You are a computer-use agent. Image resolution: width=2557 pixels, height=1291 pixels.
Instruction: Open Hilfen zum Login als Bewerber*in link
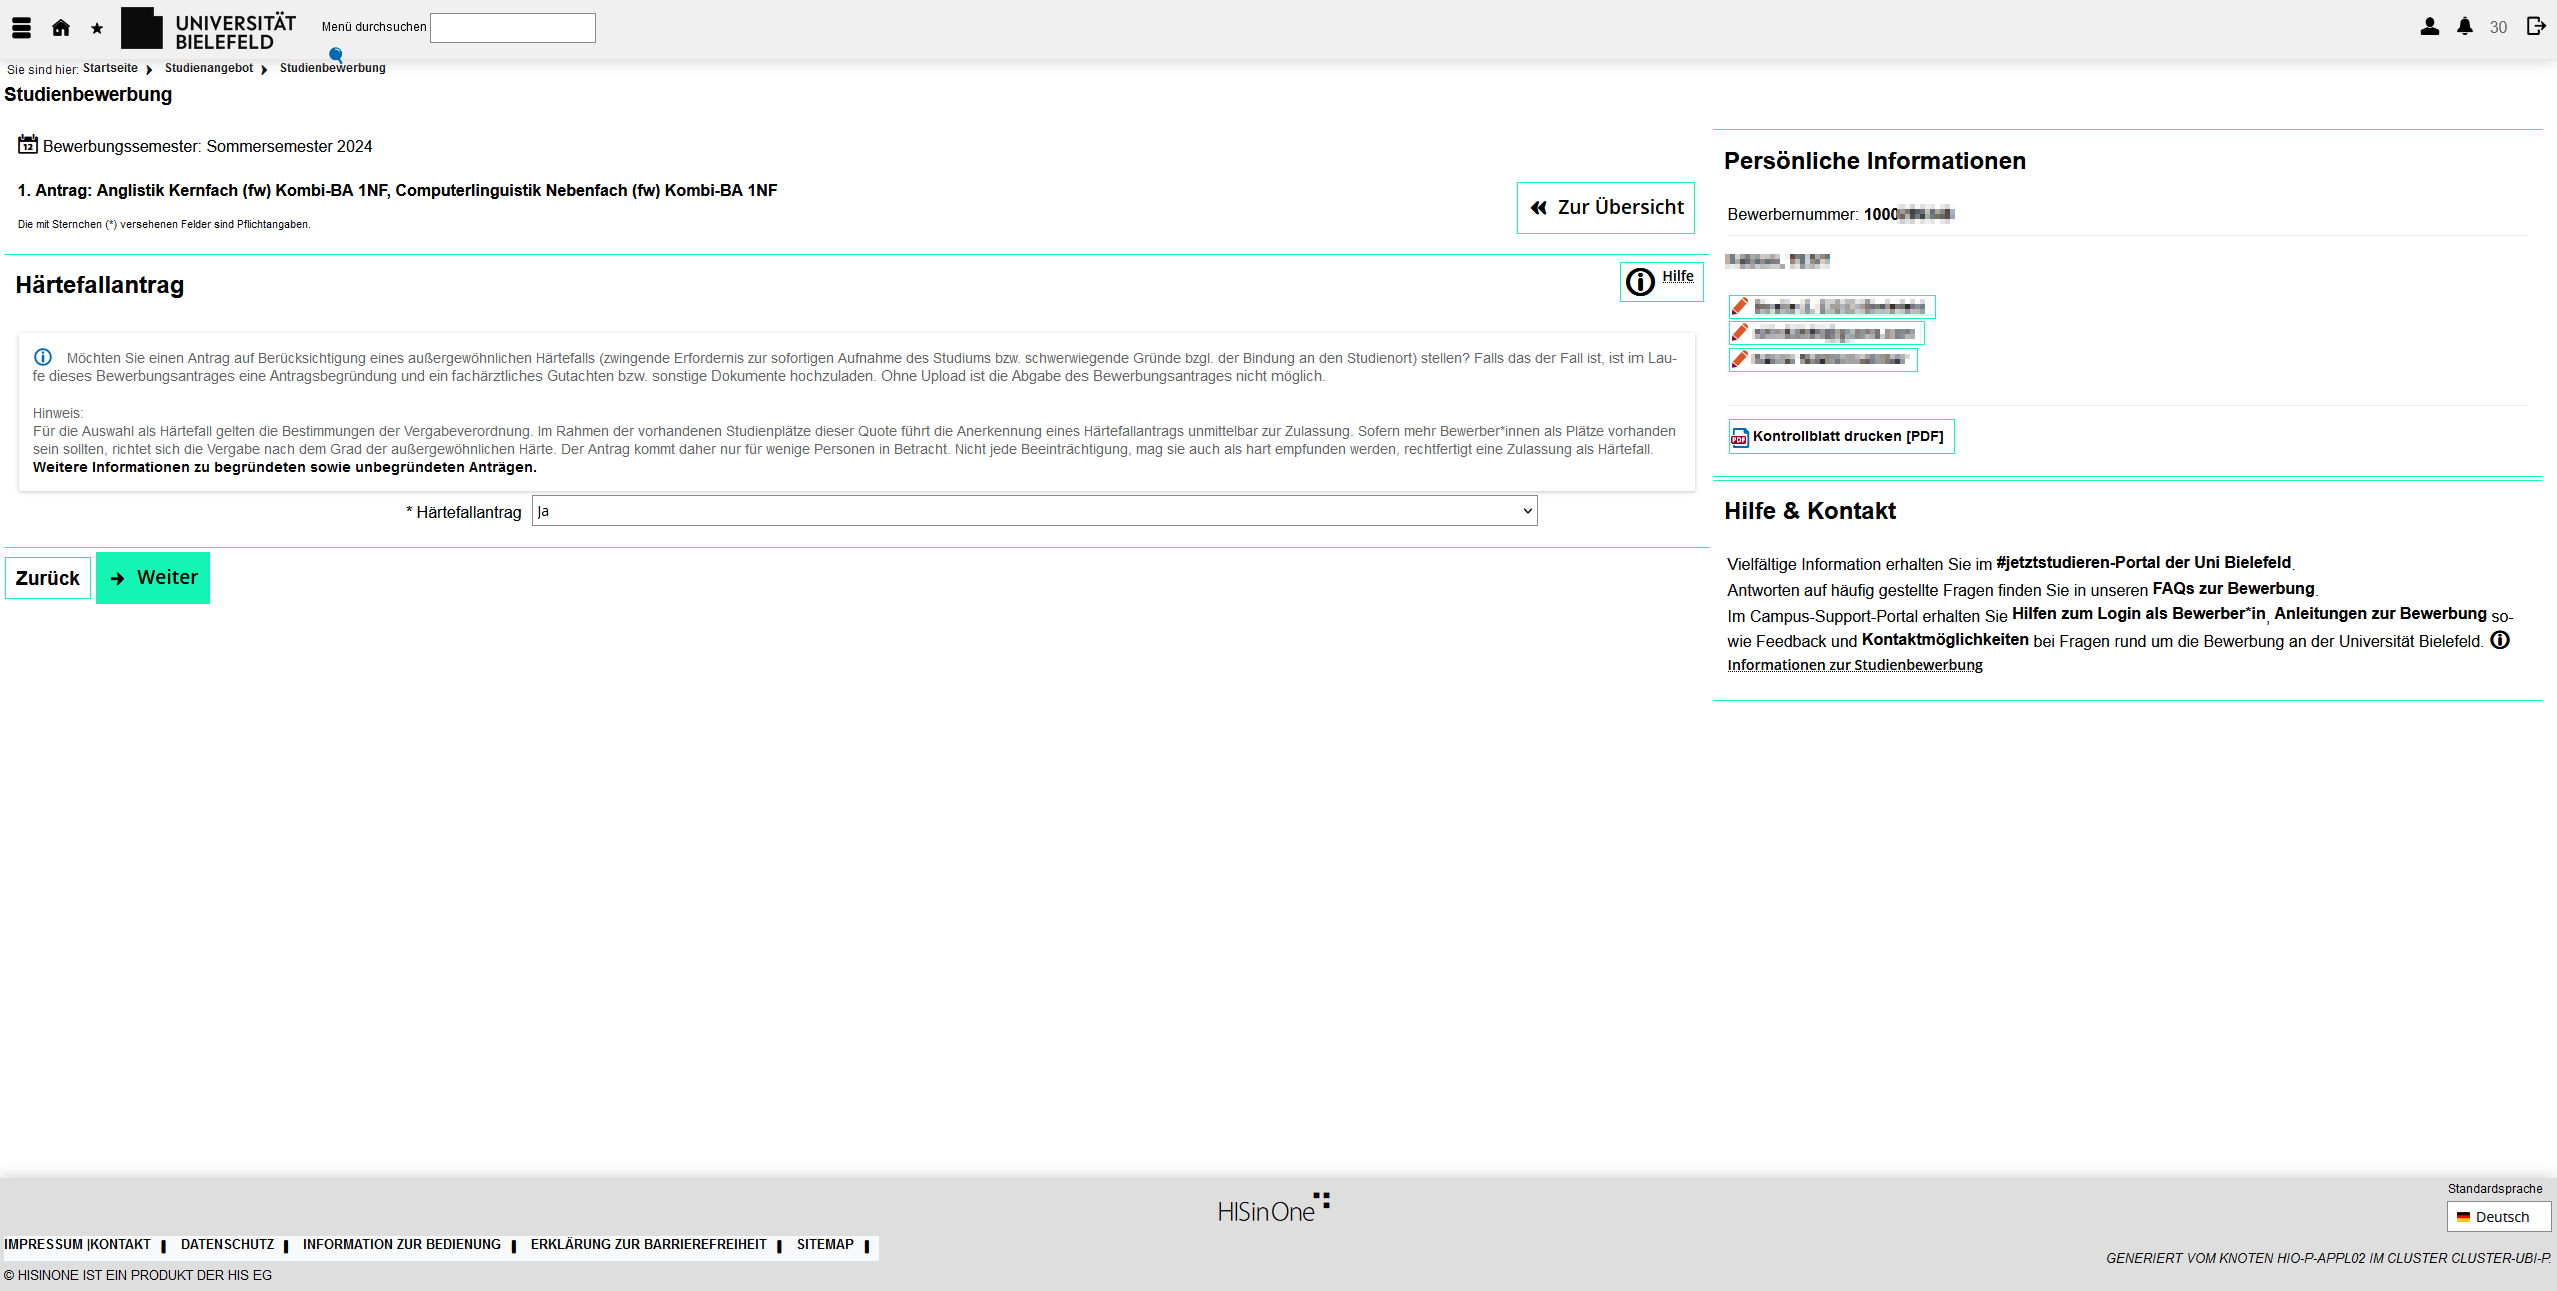coord(2139,613)
